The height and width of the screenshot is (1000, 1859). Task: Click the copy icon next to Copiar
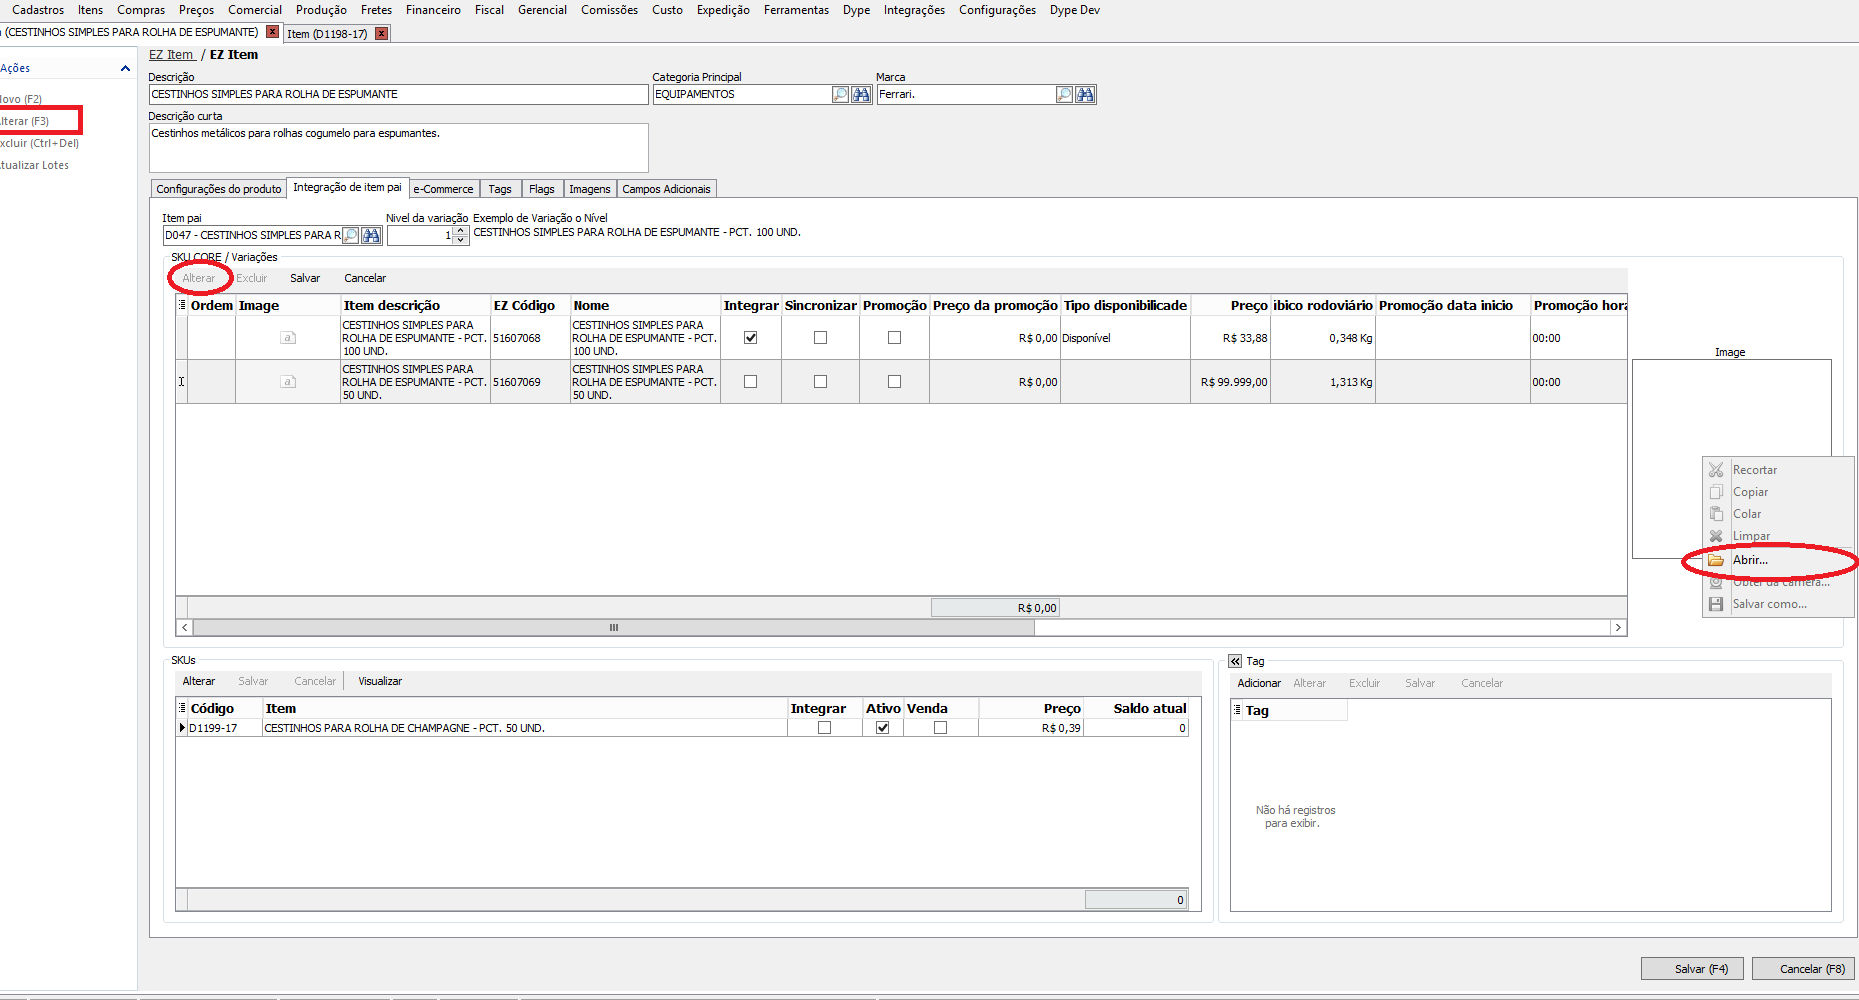click(x=1716, y=492)
